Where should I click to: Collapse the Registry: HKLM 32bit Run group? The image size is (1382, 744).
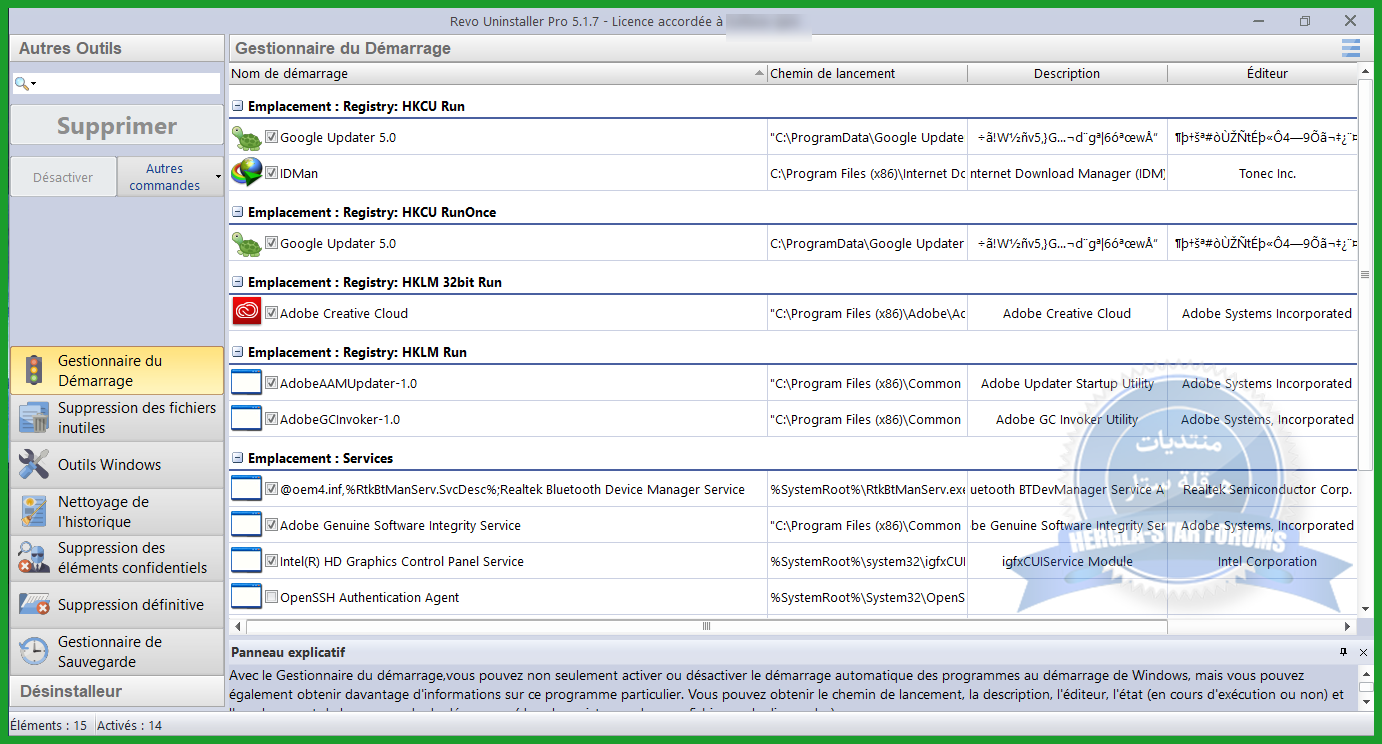tap(238, 283)
